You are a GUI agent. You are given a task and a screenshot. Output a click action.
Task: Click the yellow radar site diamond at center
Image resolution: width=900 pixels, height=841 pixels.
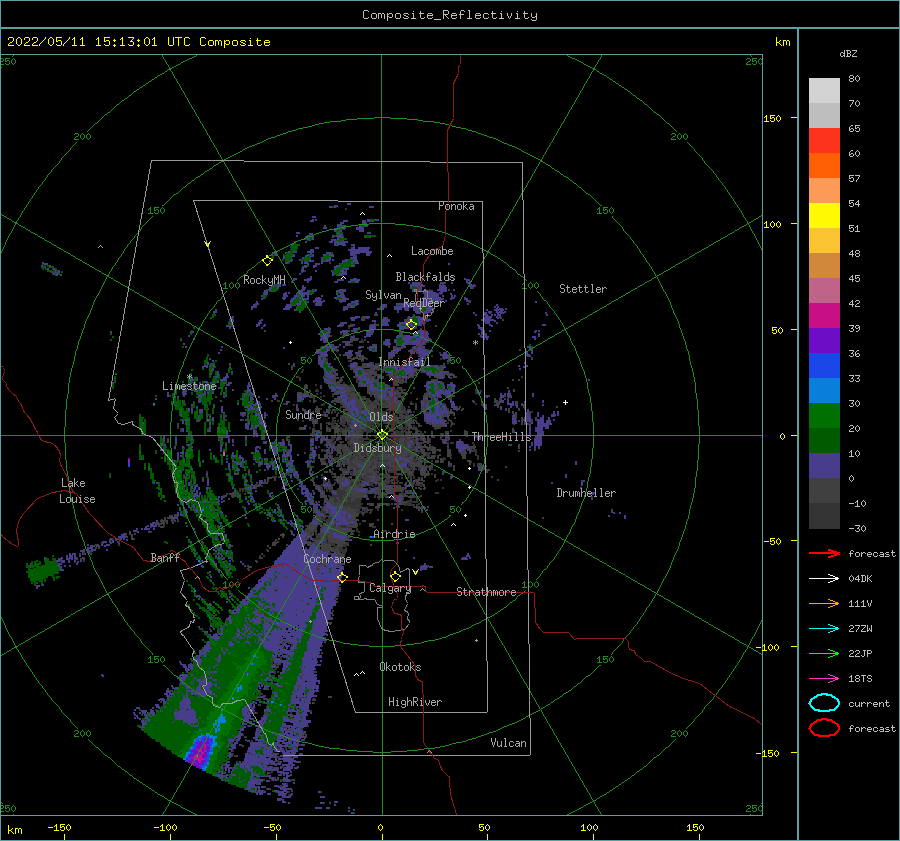[382, 435]
